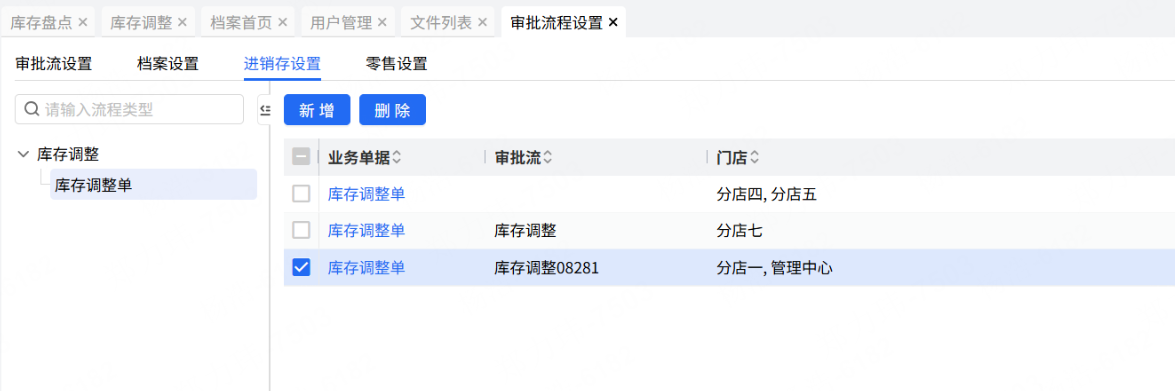Open the 零售设置 tab
The width and height of the screenshot is (1175, 391).
coord(396,64)
